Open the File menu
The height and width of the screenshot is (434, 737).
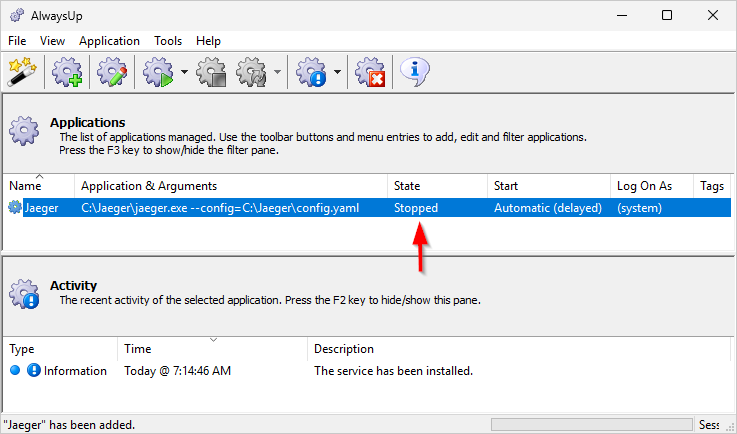coord(17,41)
